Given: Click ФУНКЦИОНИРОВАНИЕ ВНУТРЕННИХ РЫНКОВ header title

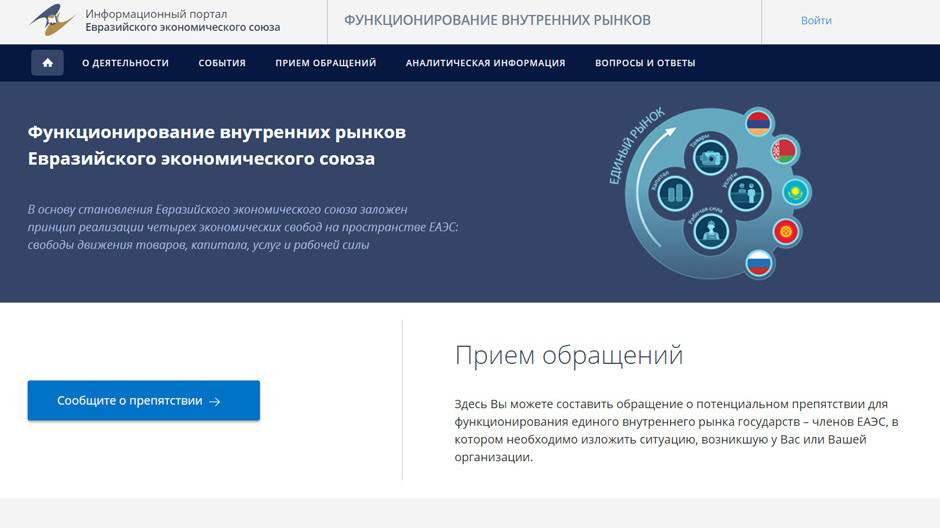Looking at the screenshot, I should 497,20.
